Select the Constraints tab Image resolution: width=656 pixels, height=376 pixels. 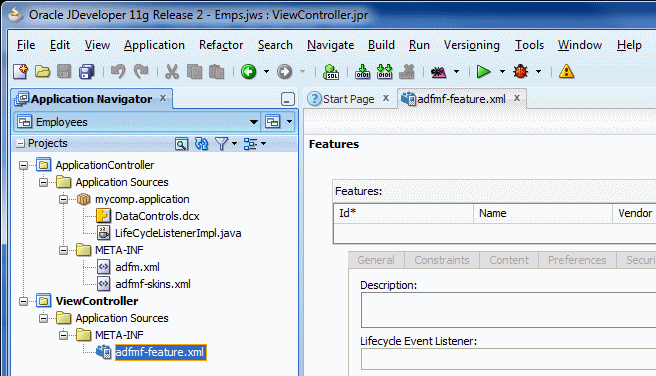[442, 260]
